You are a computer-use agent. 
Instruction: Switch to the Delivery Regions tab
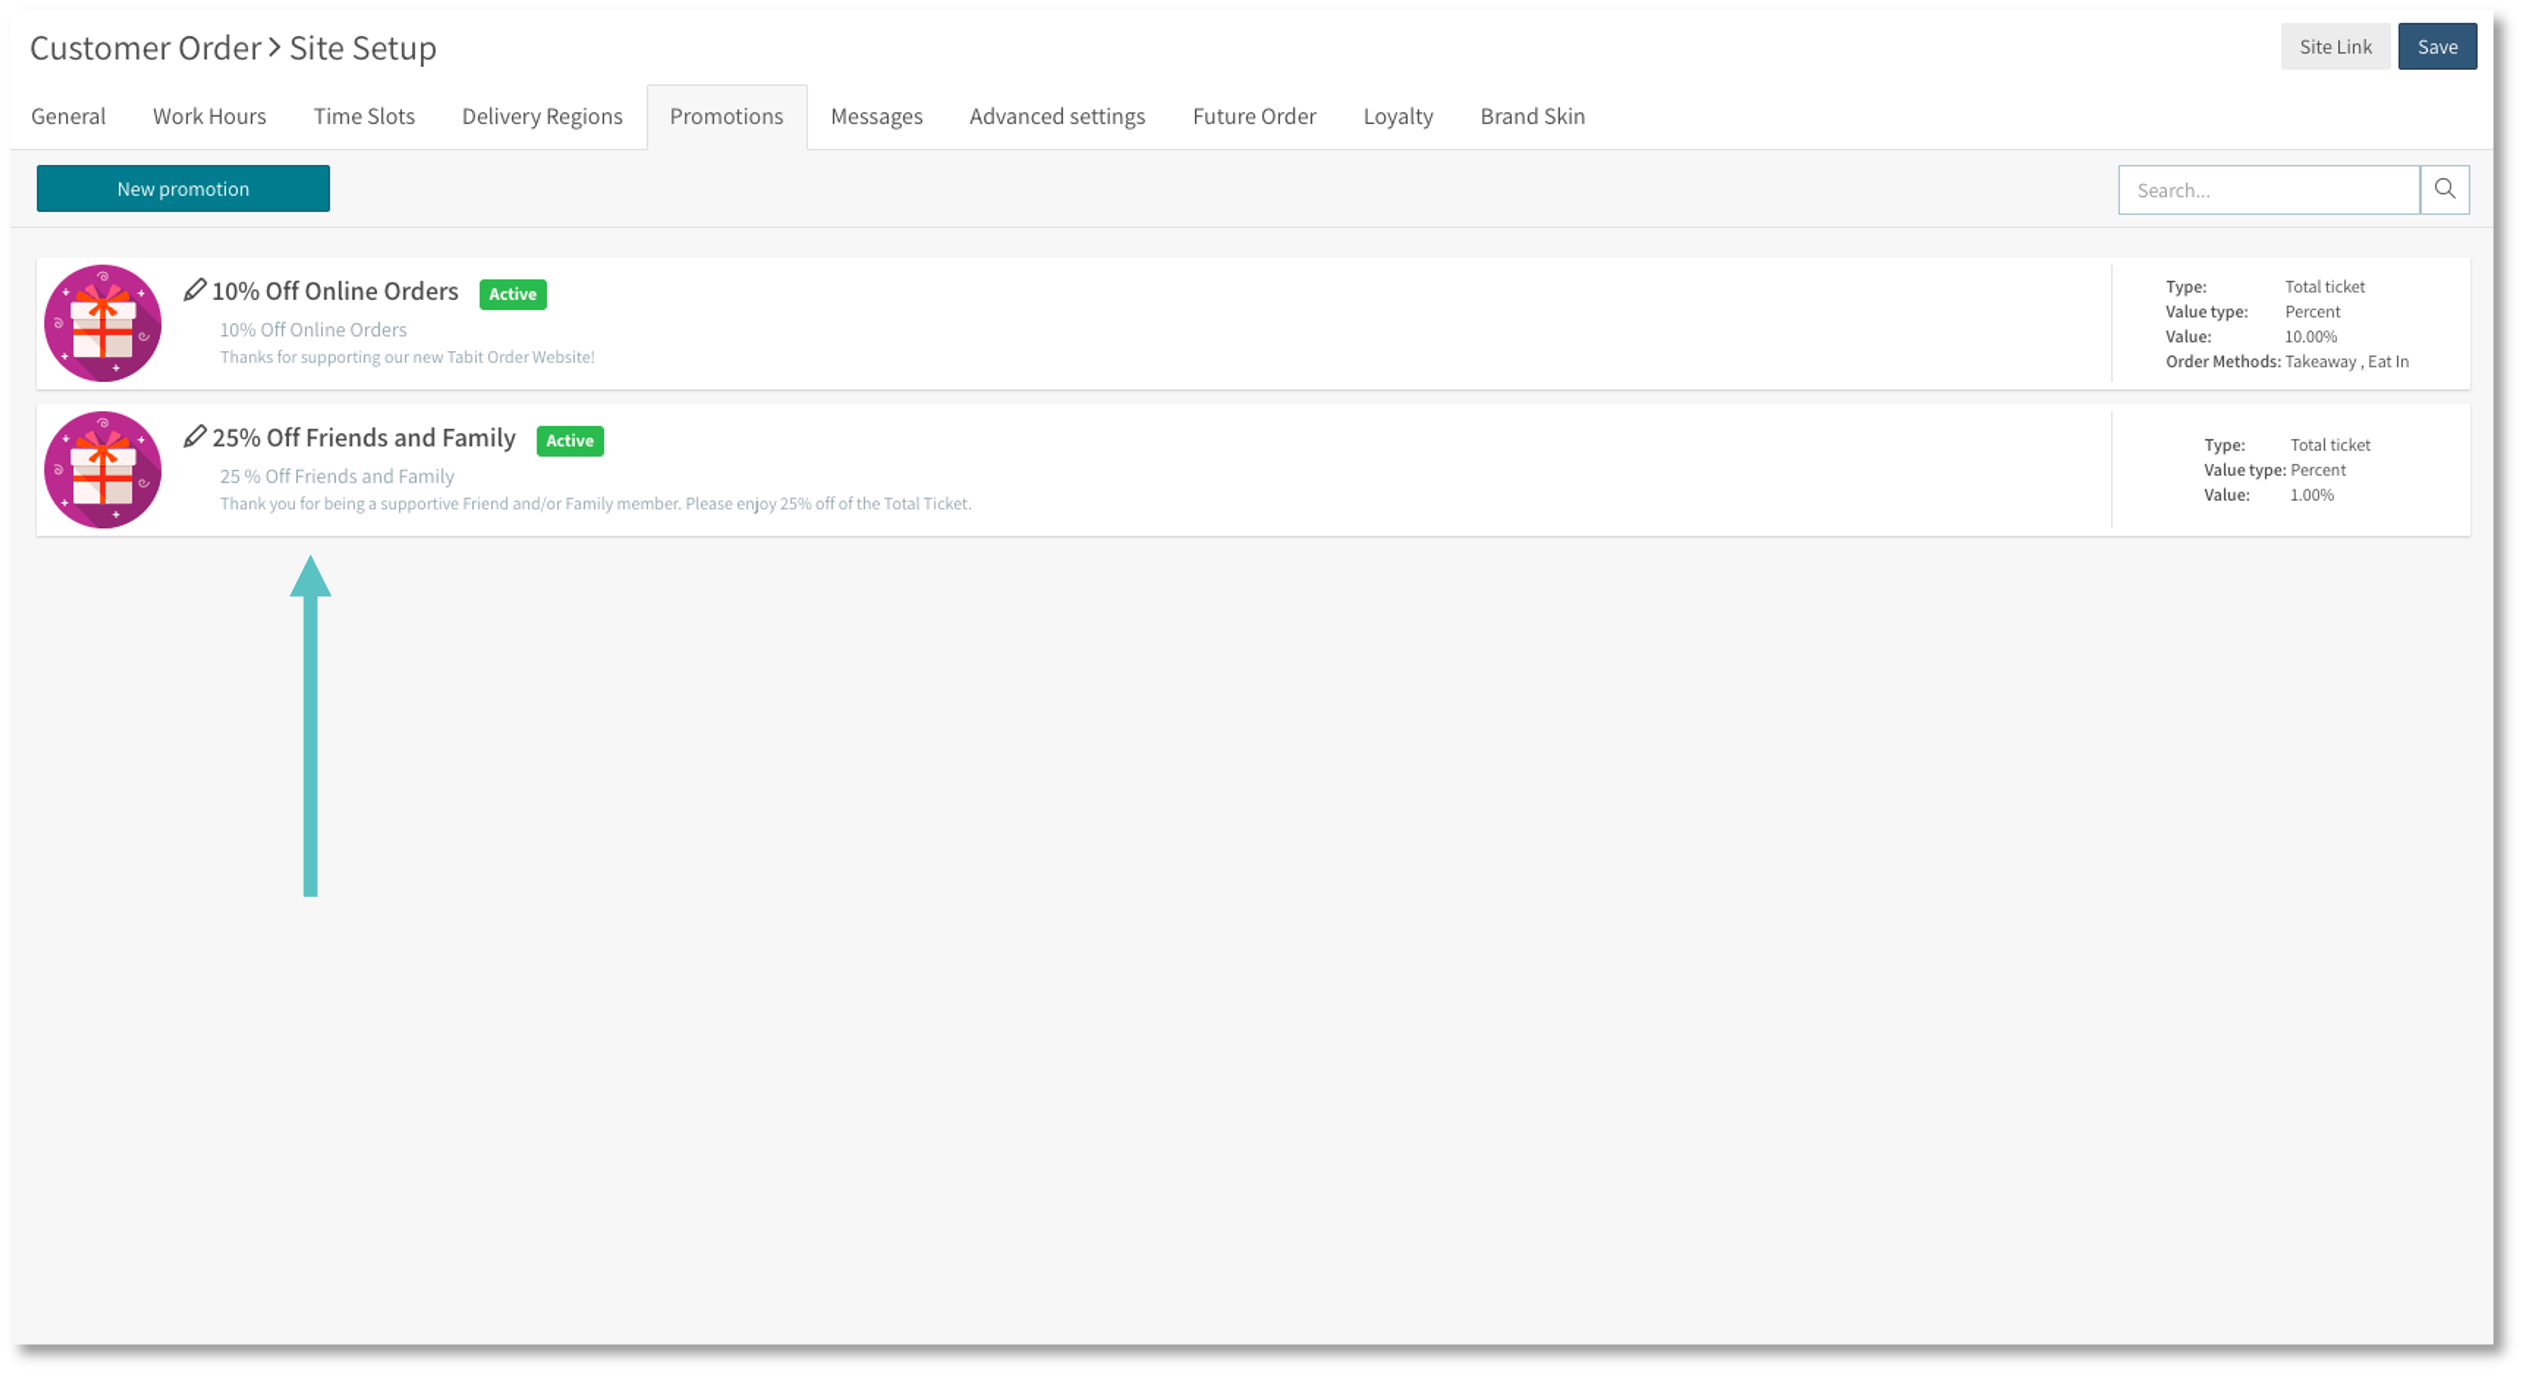(x=541, y=116)
